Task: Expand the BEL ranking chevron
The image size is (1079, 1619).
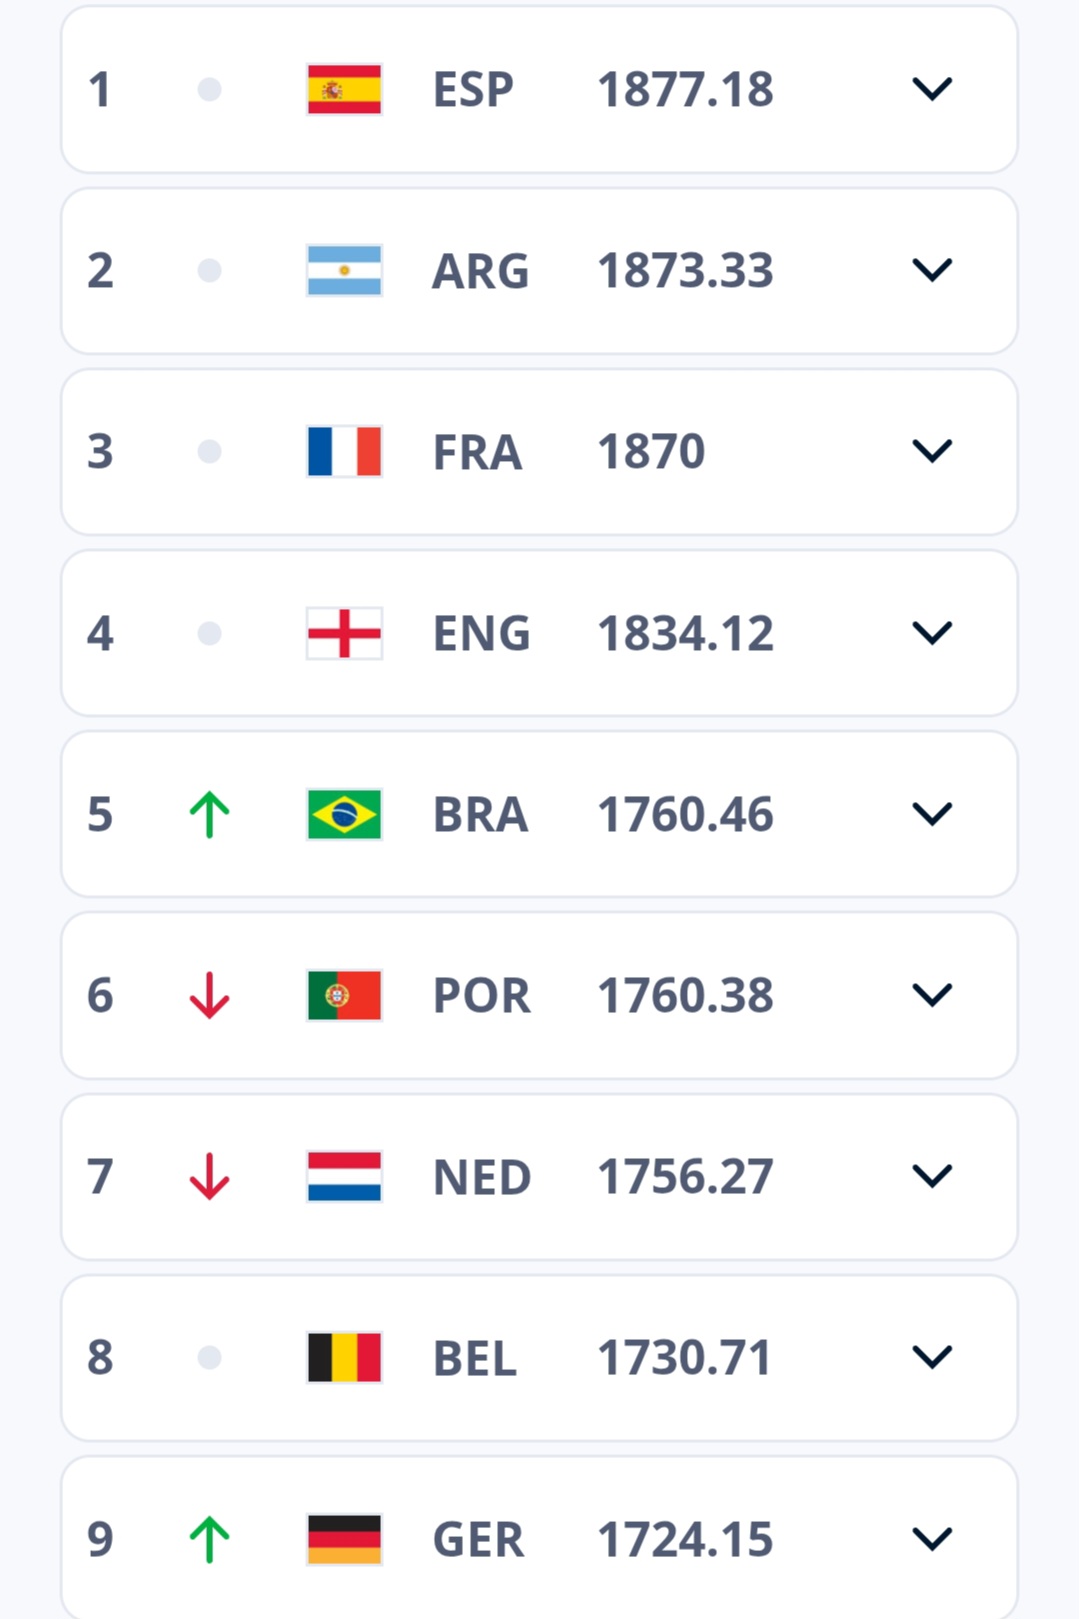Action: [x=931, y=1357]
